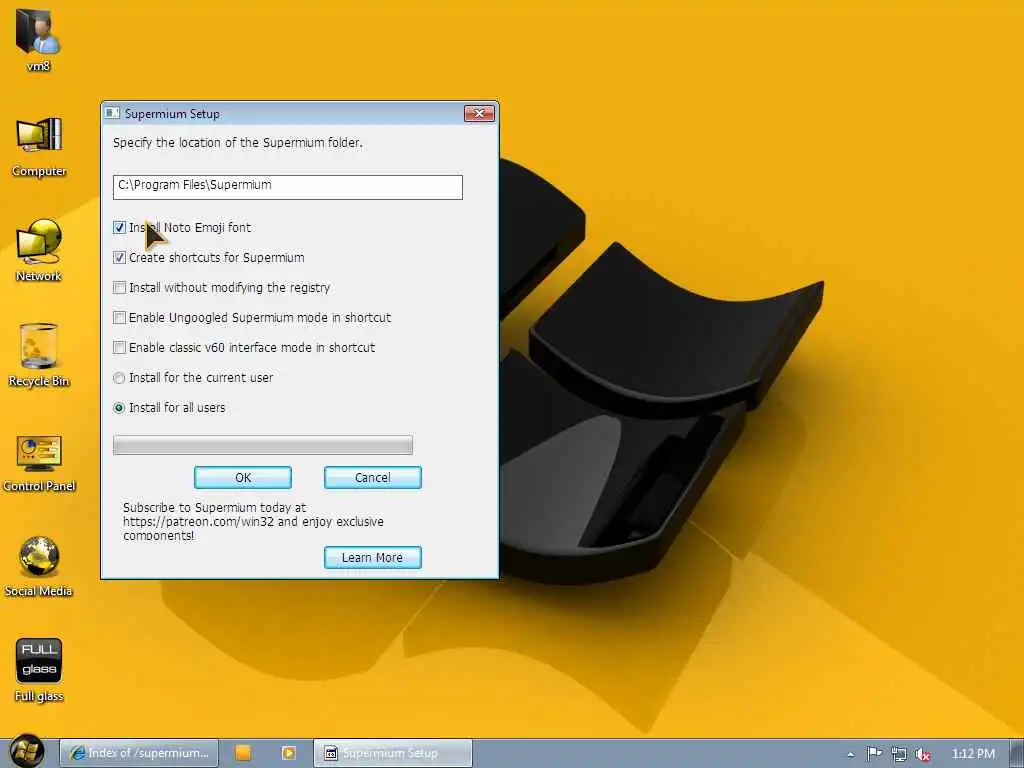This screenshot has height=768, width=1024.
Task: Click the installation progress bar
Action: [263, 445]
